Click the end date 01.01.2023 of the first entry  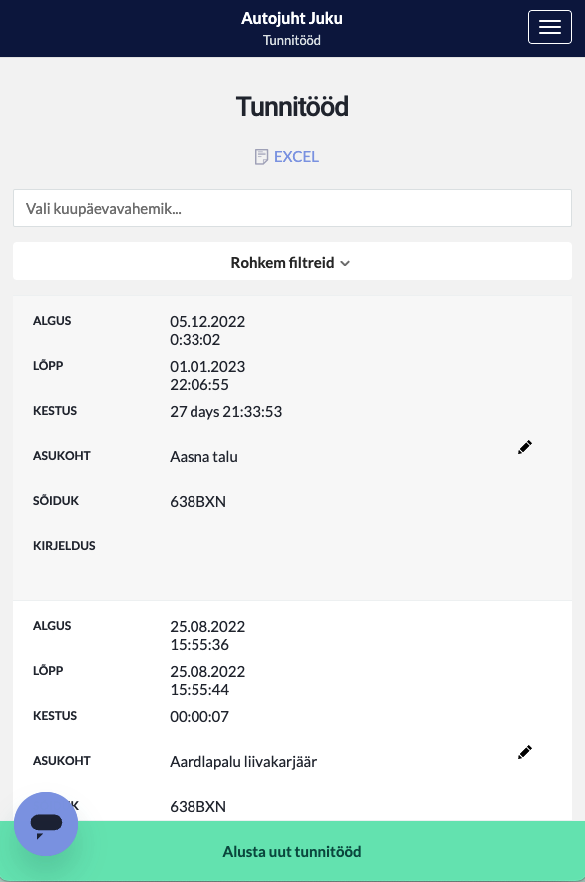pyautogui.click(x=208, y=367)
